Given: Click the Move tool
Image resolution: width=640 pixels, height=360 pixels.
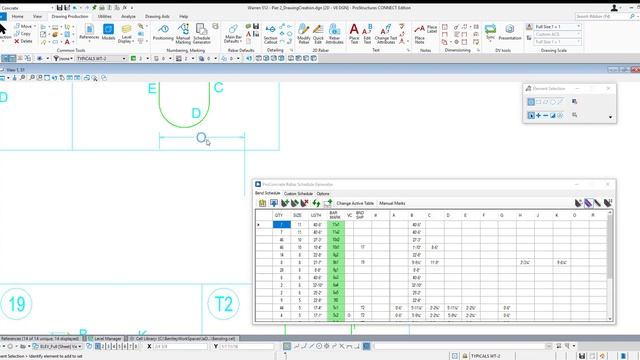Looking at the screenshot, I should coord(23,26).
